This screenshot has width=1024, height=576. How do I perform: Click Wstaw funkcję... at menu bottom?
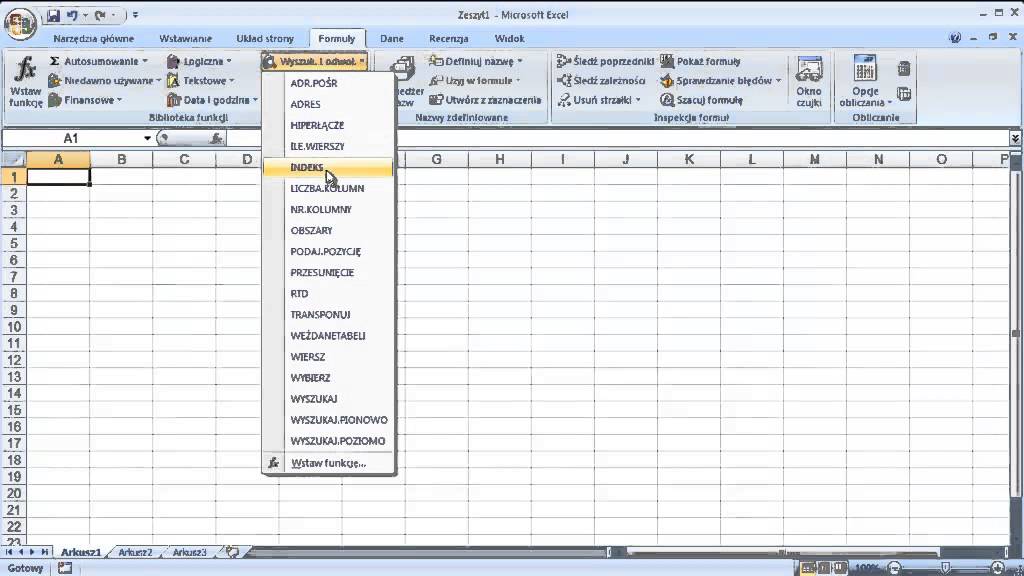click(328, 463)
